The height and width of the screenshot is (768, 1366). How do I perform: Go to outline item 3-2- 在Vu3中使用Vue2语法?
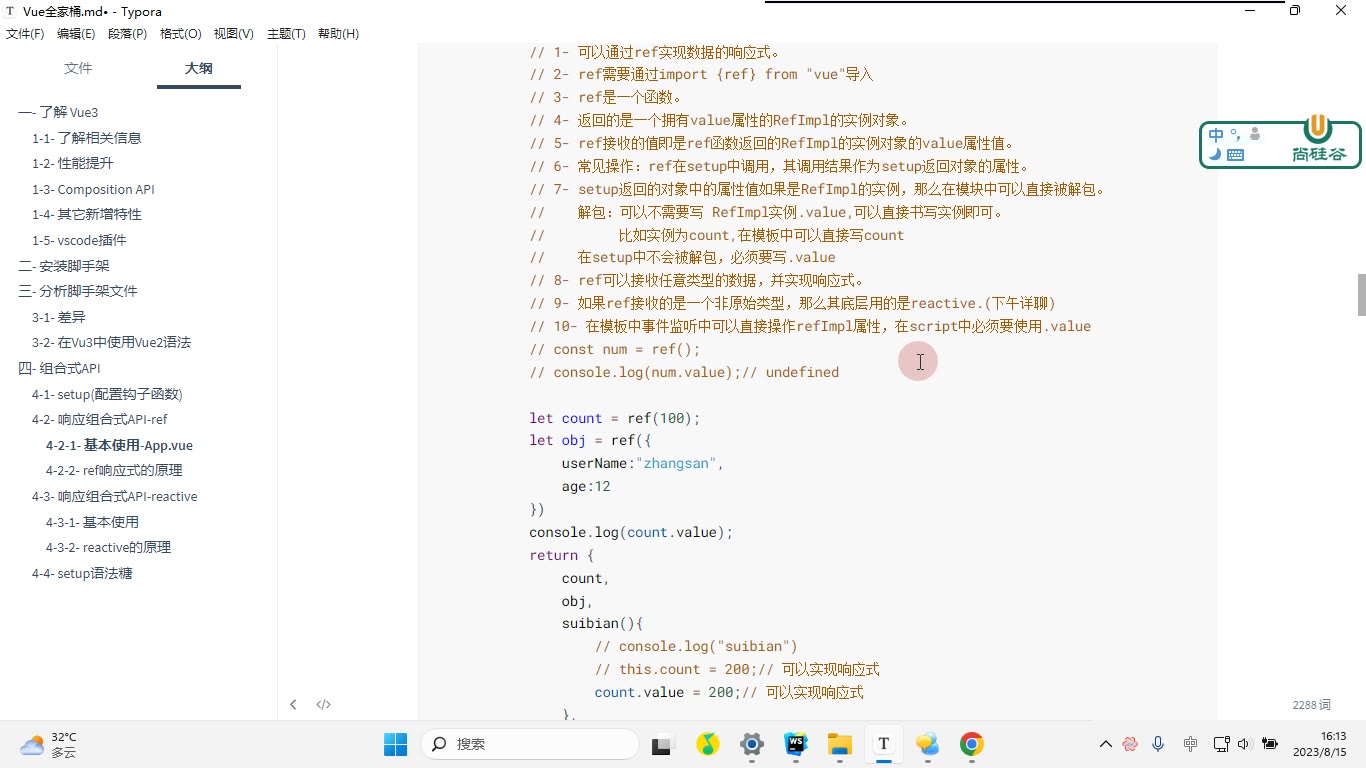(x=111, y=342)
